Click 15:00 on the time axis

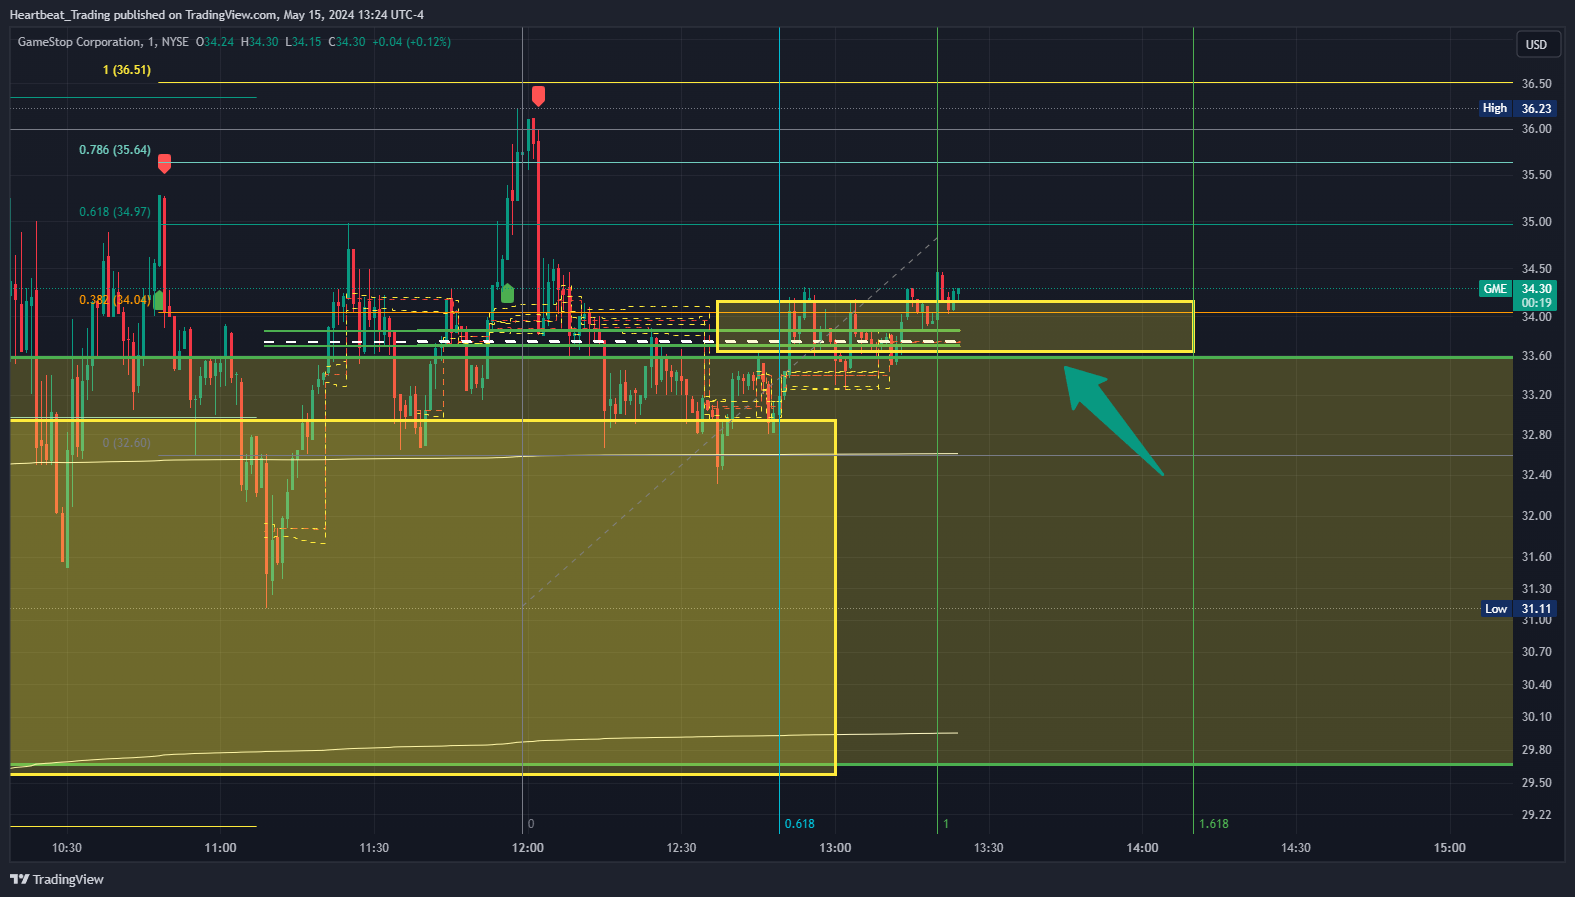[1450, 848]
